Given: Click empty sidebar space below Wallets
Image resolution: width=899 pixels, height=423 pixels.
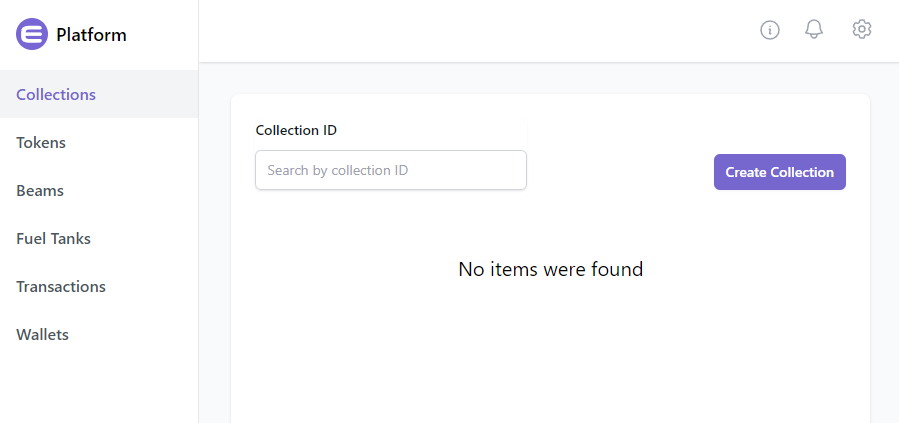Looking at the screenshot, I should click(98, 390).
